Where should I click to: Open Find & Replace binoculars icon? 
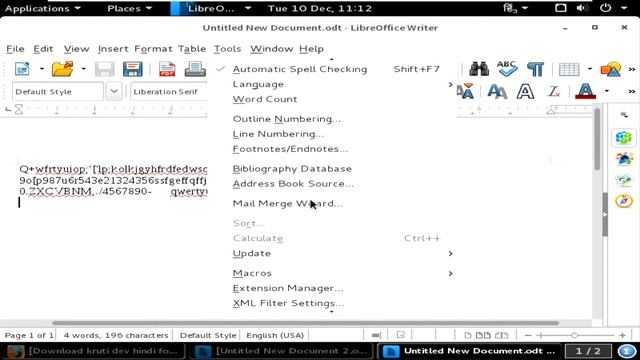(x=479, y=69)
